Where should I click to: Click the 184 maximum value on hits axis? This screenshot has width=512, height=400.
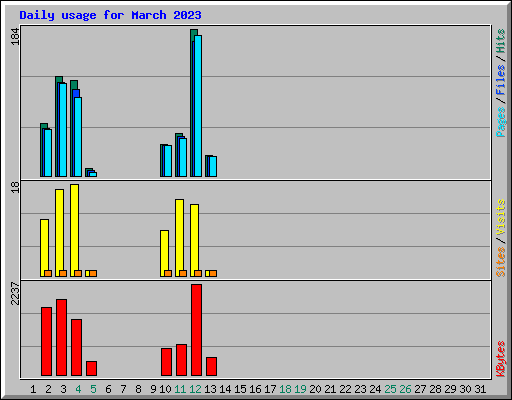coord(15,37)
